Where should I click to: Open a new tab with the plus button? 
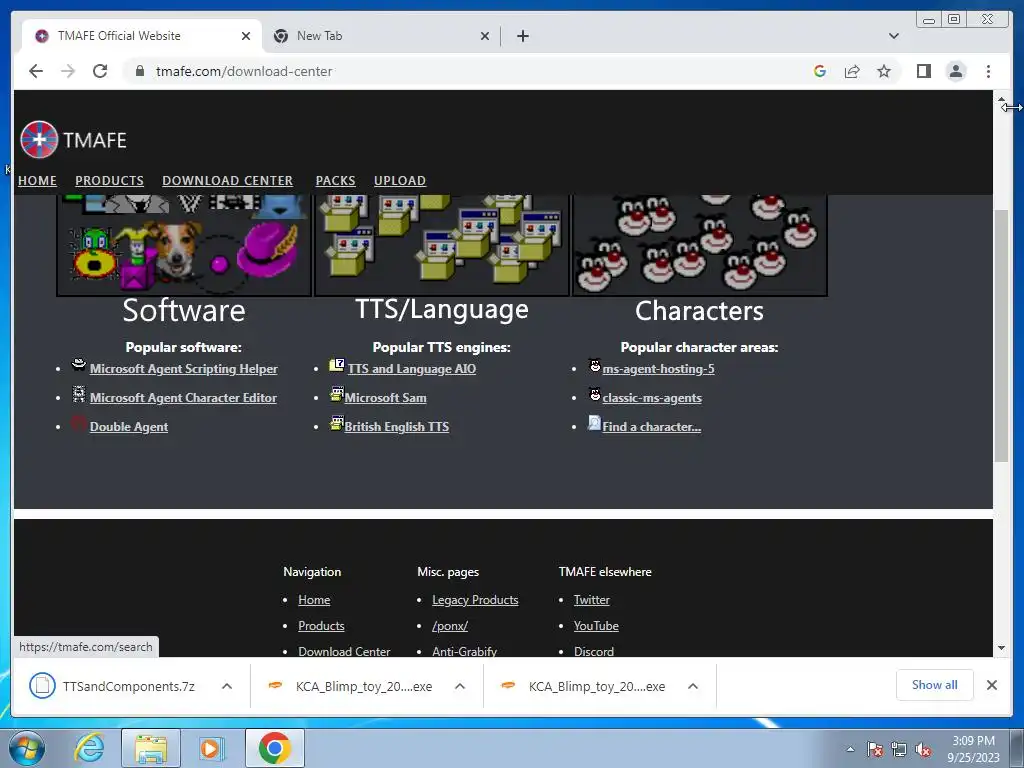click(x=522, y=36)
